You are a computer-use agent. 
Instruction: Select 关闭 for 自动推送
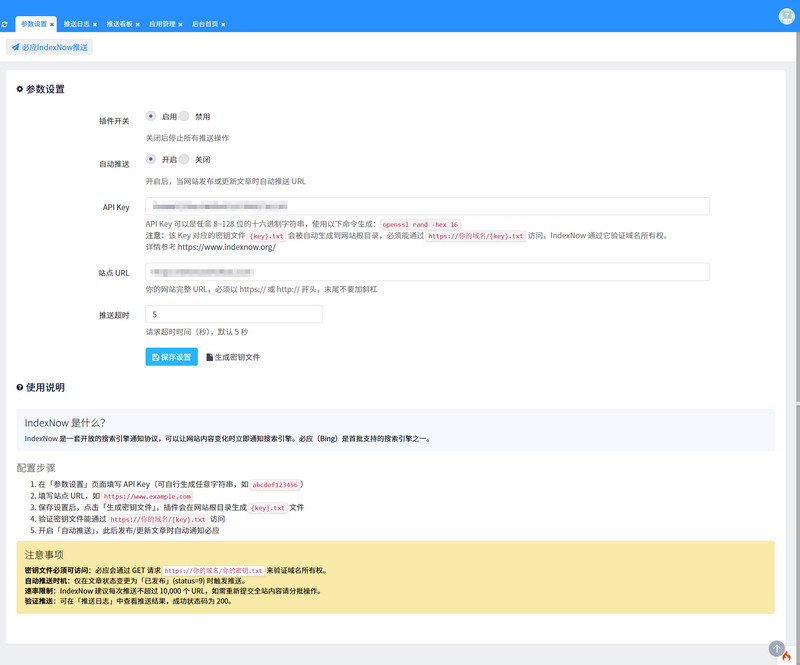[x=184, y=159]
